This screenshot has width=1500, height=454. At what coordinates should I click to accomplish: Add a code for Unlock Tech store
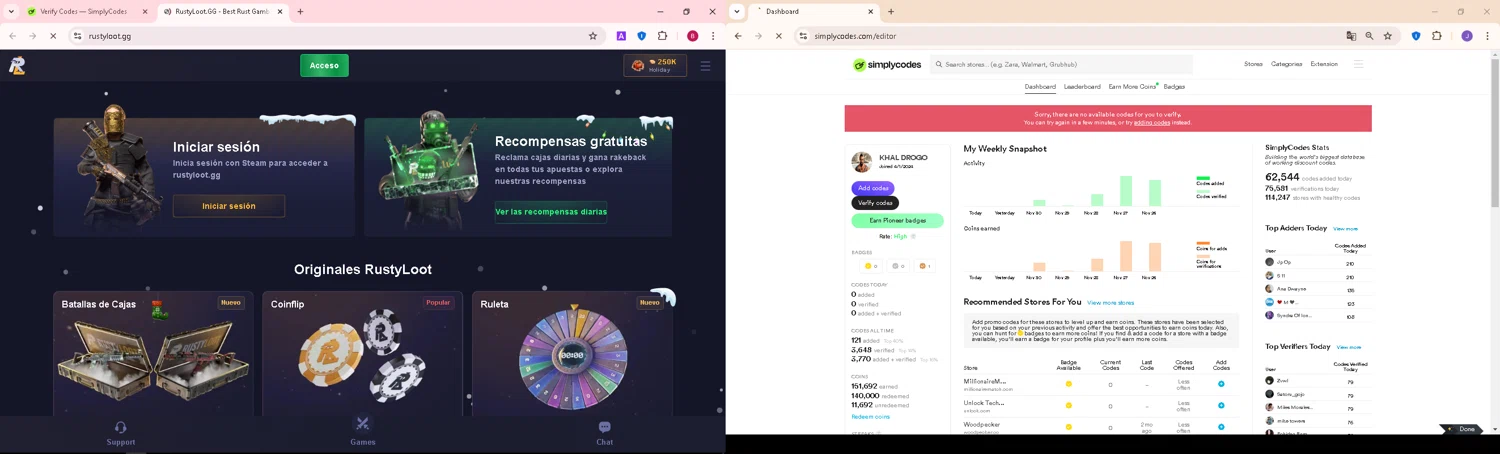(x=1221, y=405)
